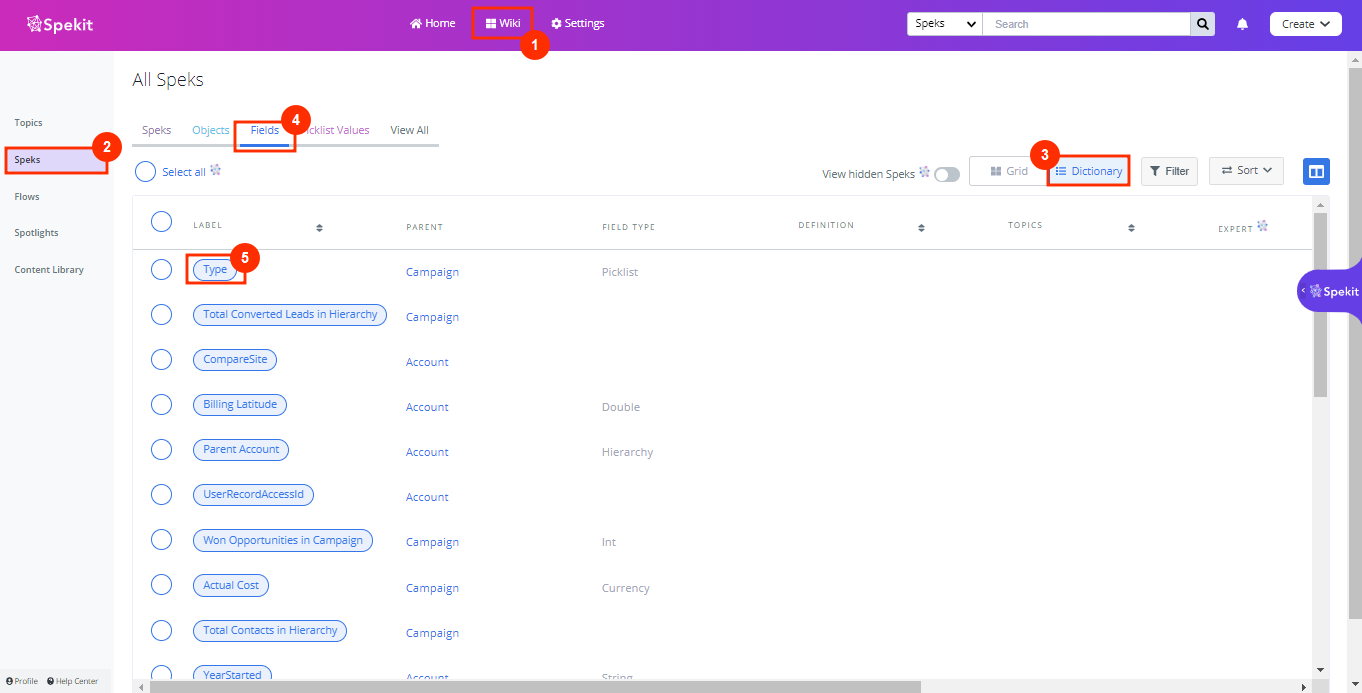Click sparkle icon next to Select all

point(215,170)
